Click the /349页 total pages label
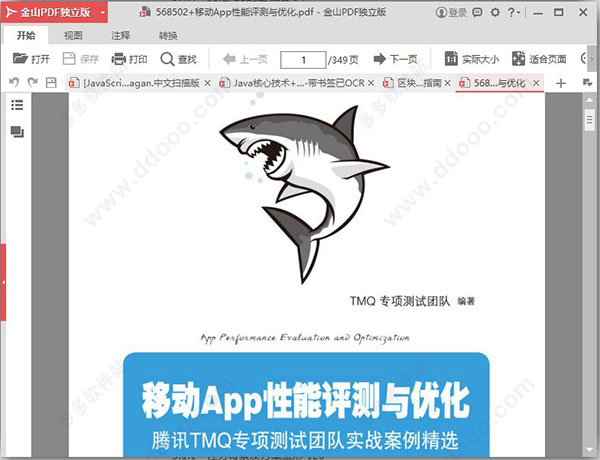 point(344,60)
